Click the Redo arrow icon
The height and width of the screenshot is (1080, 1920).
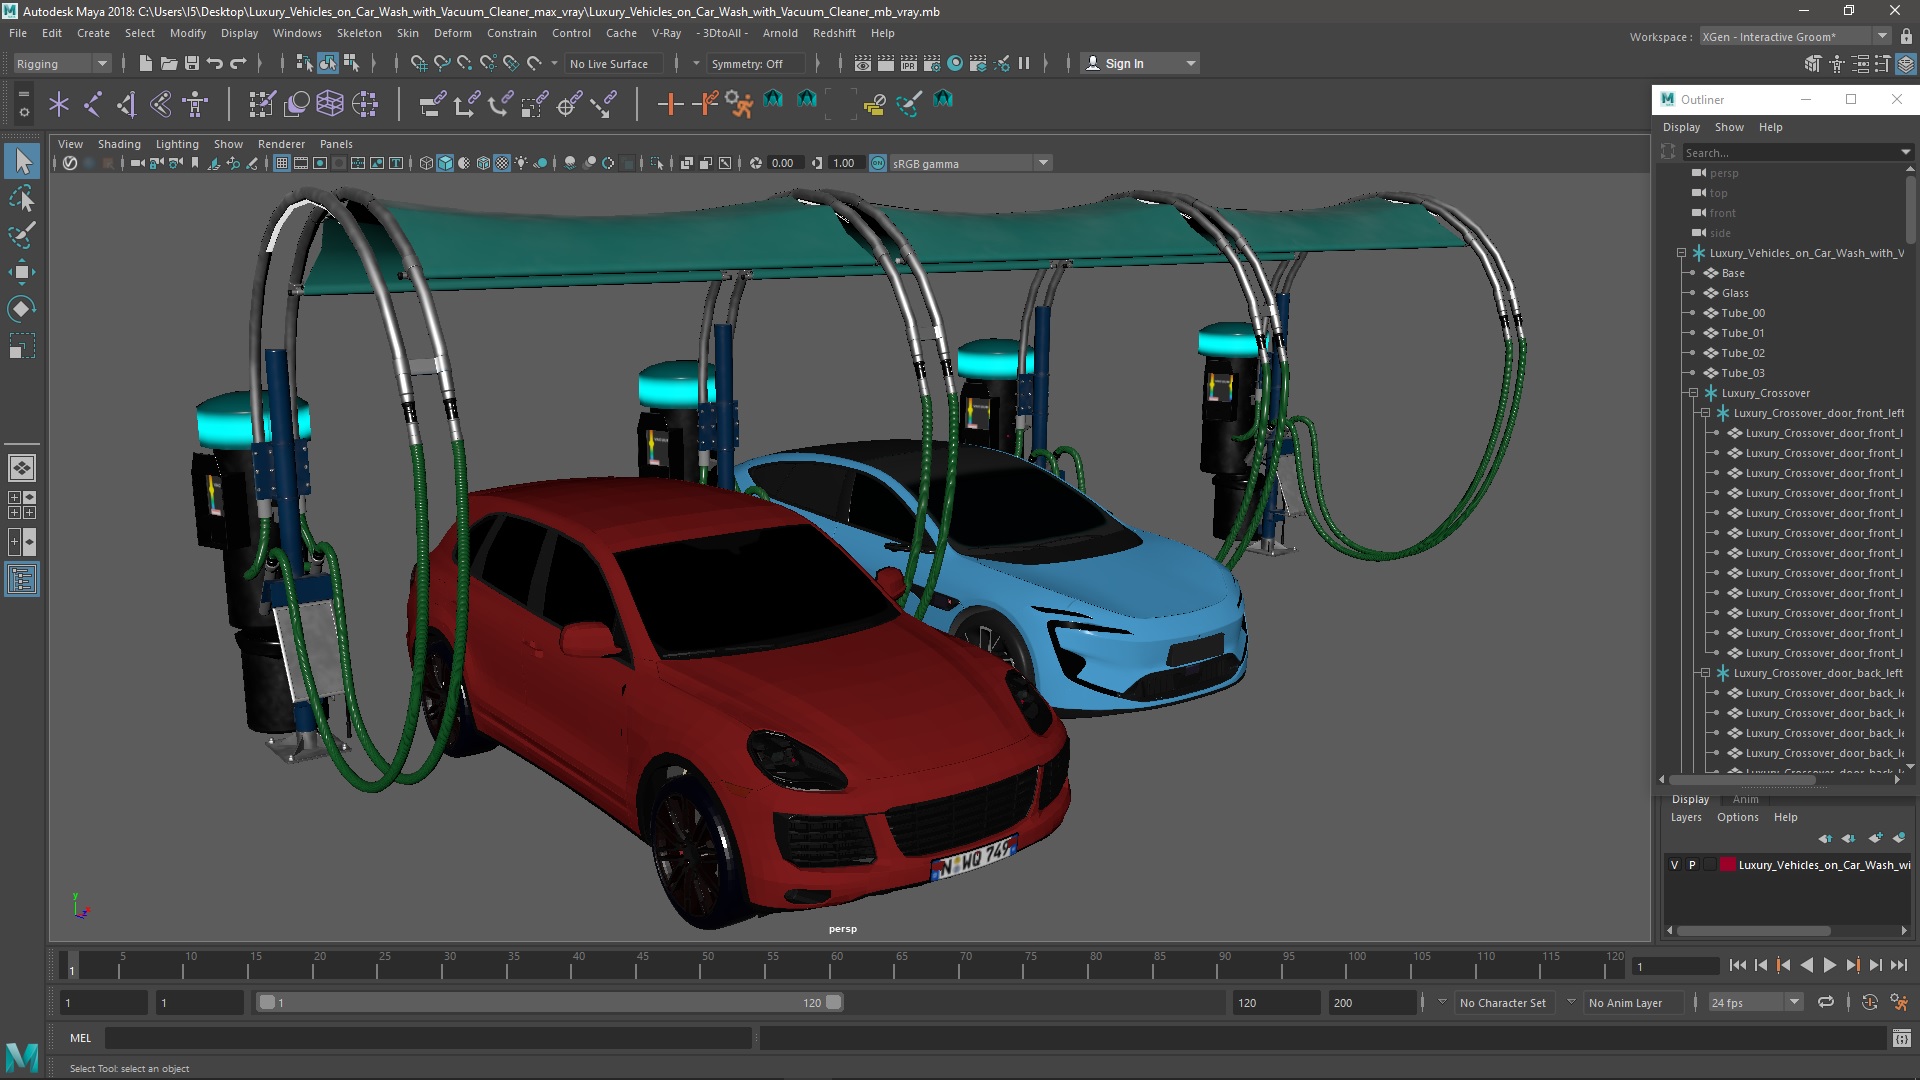click(238, 63)
